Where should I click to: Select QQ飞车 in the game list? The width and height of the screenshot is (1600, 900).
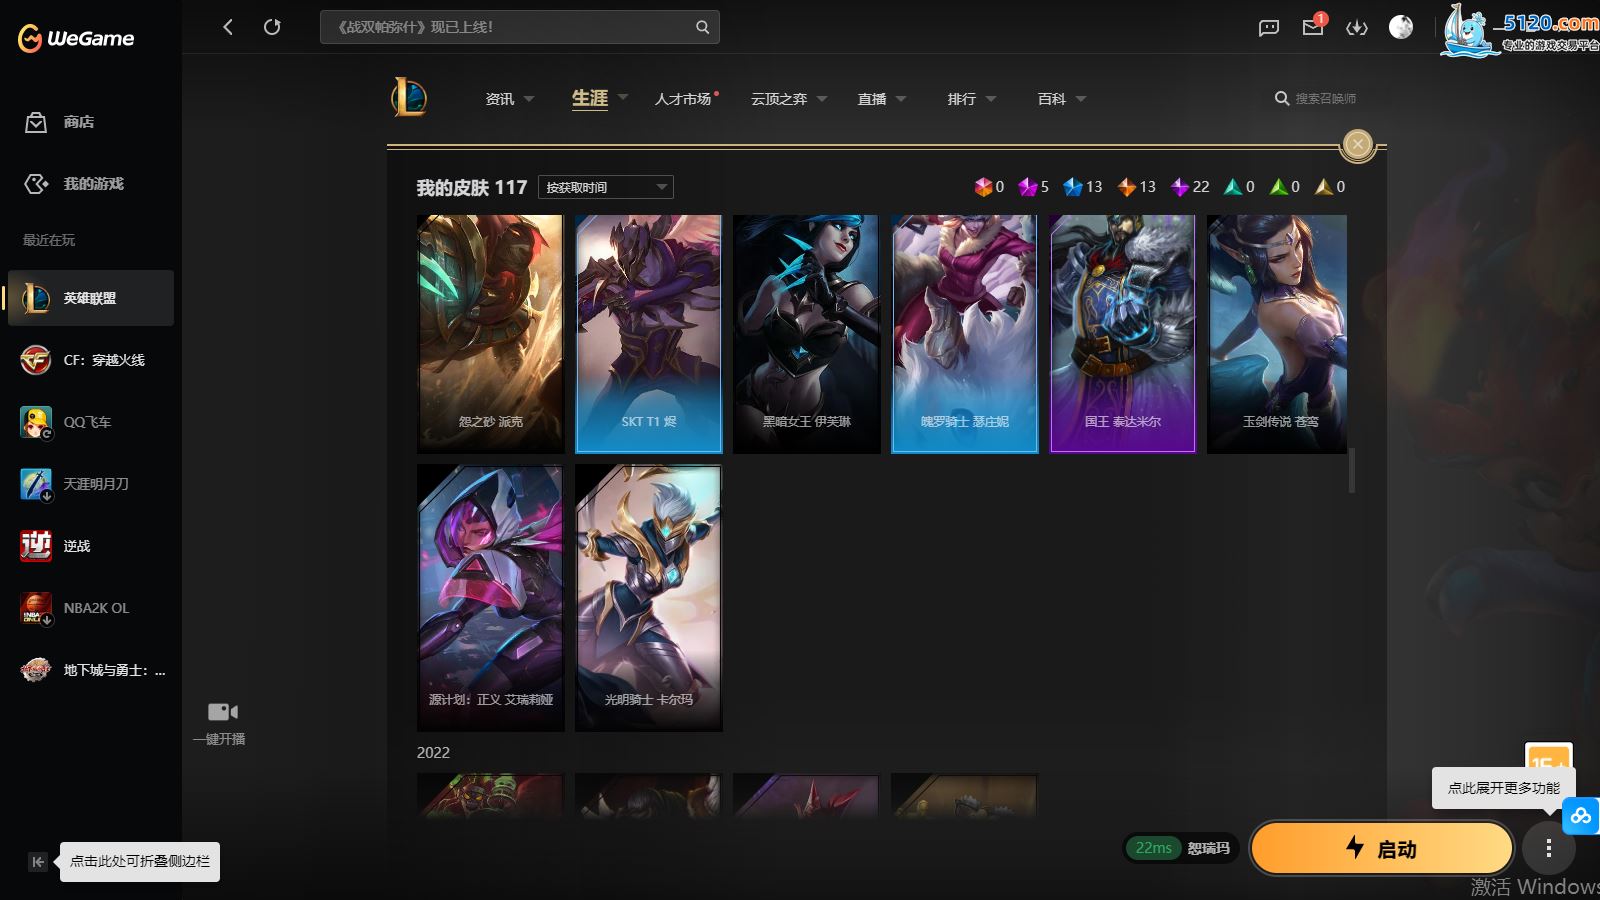pos(91,422)
